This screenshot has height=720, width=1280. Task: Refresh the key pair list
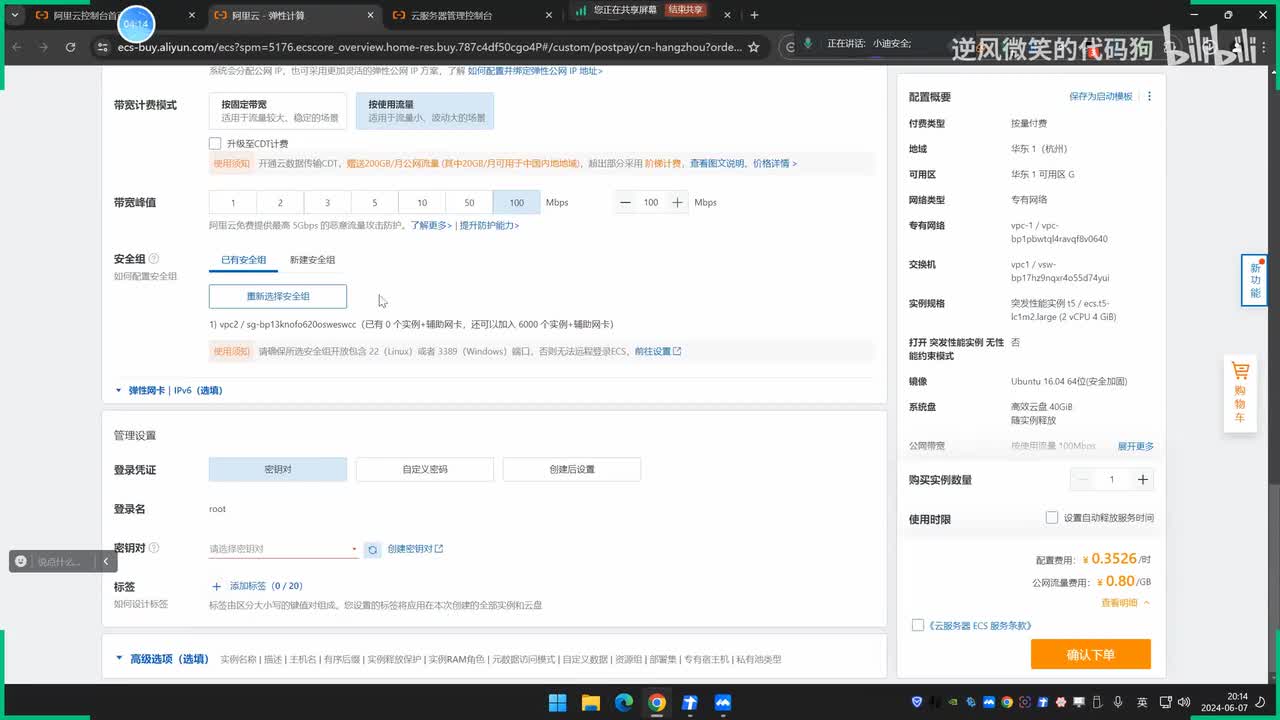click(x=372, y=549)
